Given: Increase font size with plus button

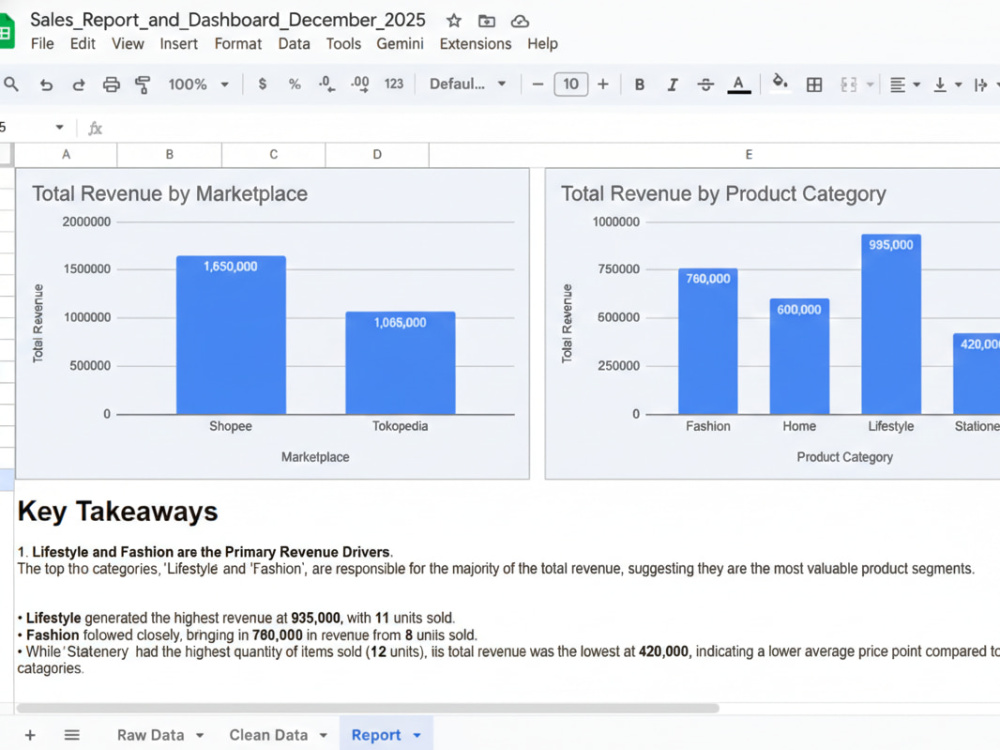Looking at the screenshot, I should [x=603, y=84].
